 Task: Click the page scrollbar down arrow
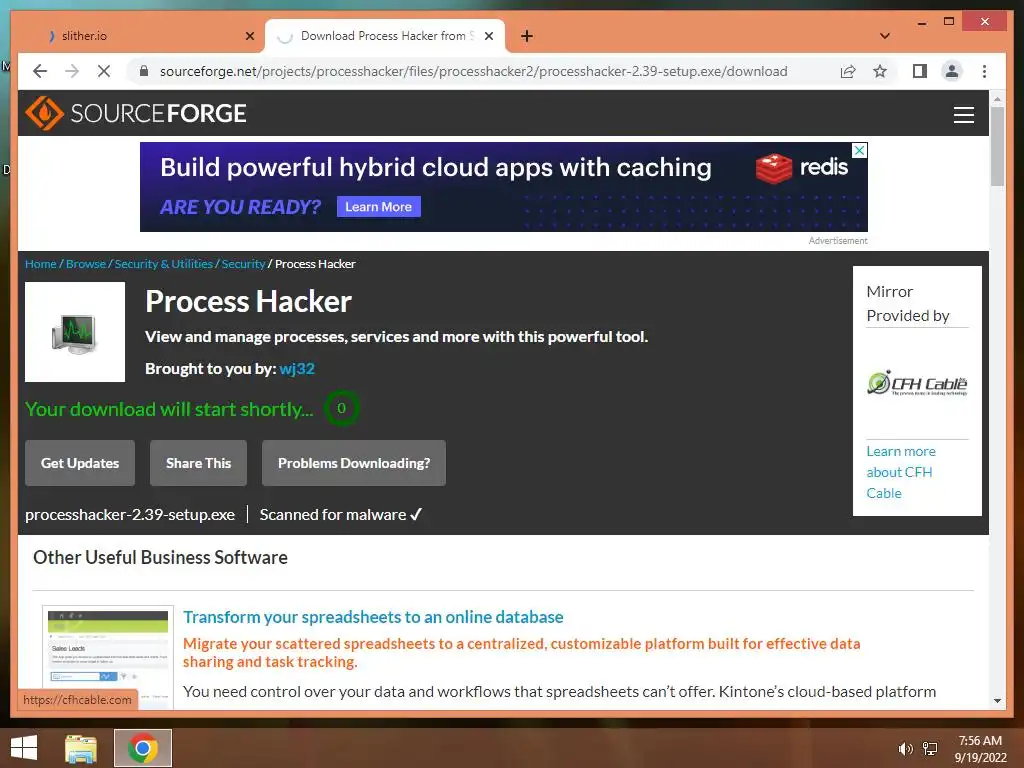coord(997,701)
